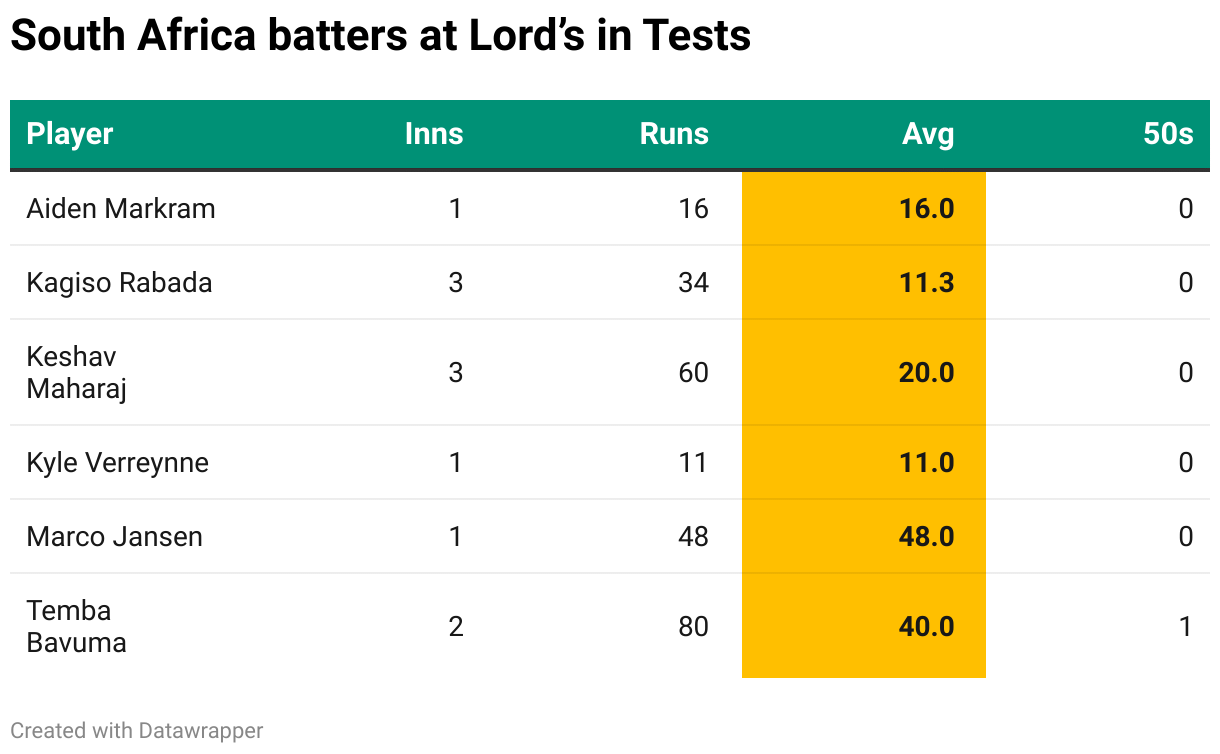Click the Player column header
1220x754 pixels.
tap(70, 134)
